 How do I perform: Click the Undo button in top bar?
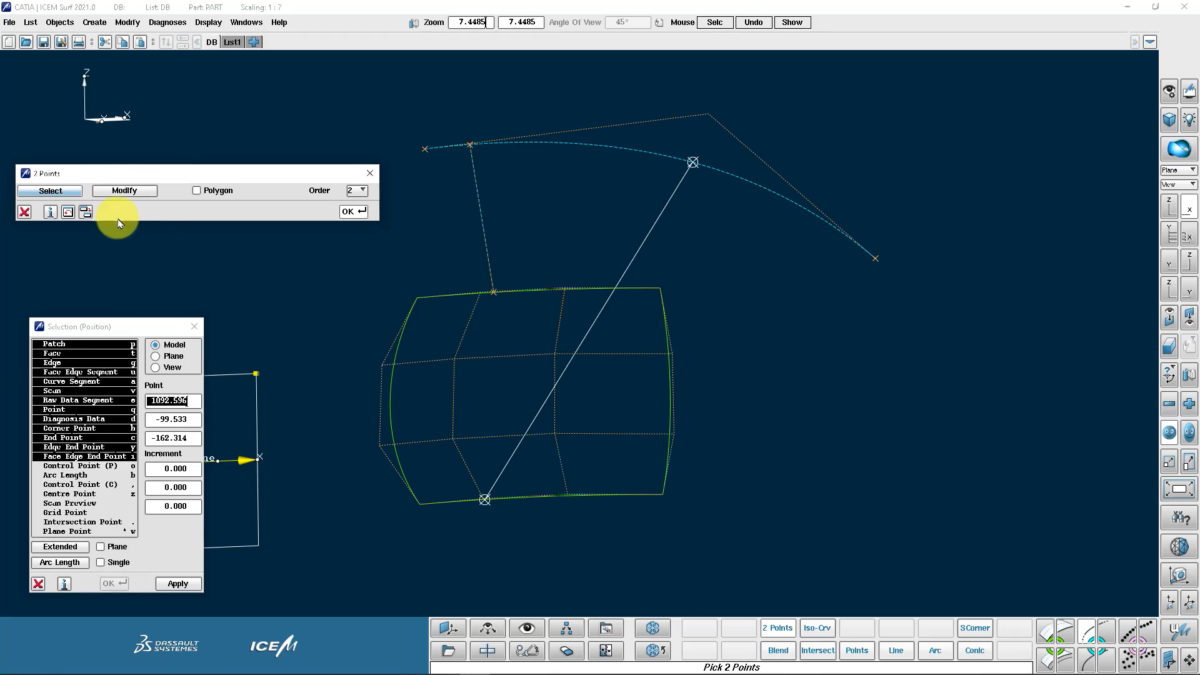coord(753,22)
